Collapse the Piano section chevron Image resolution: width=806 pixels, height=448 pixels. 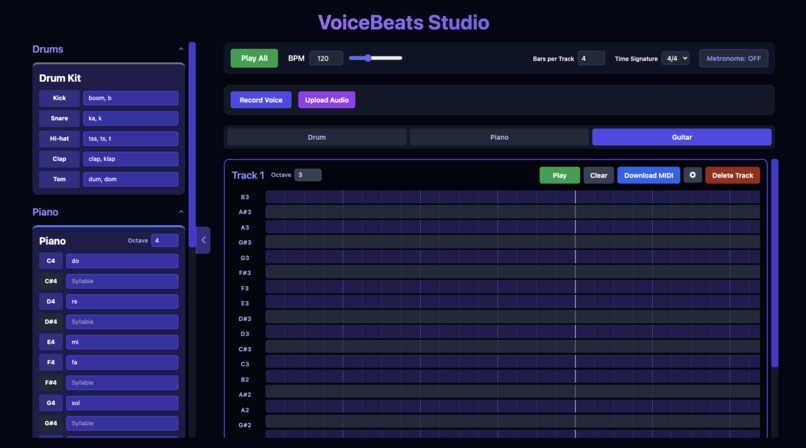point(181,212)
